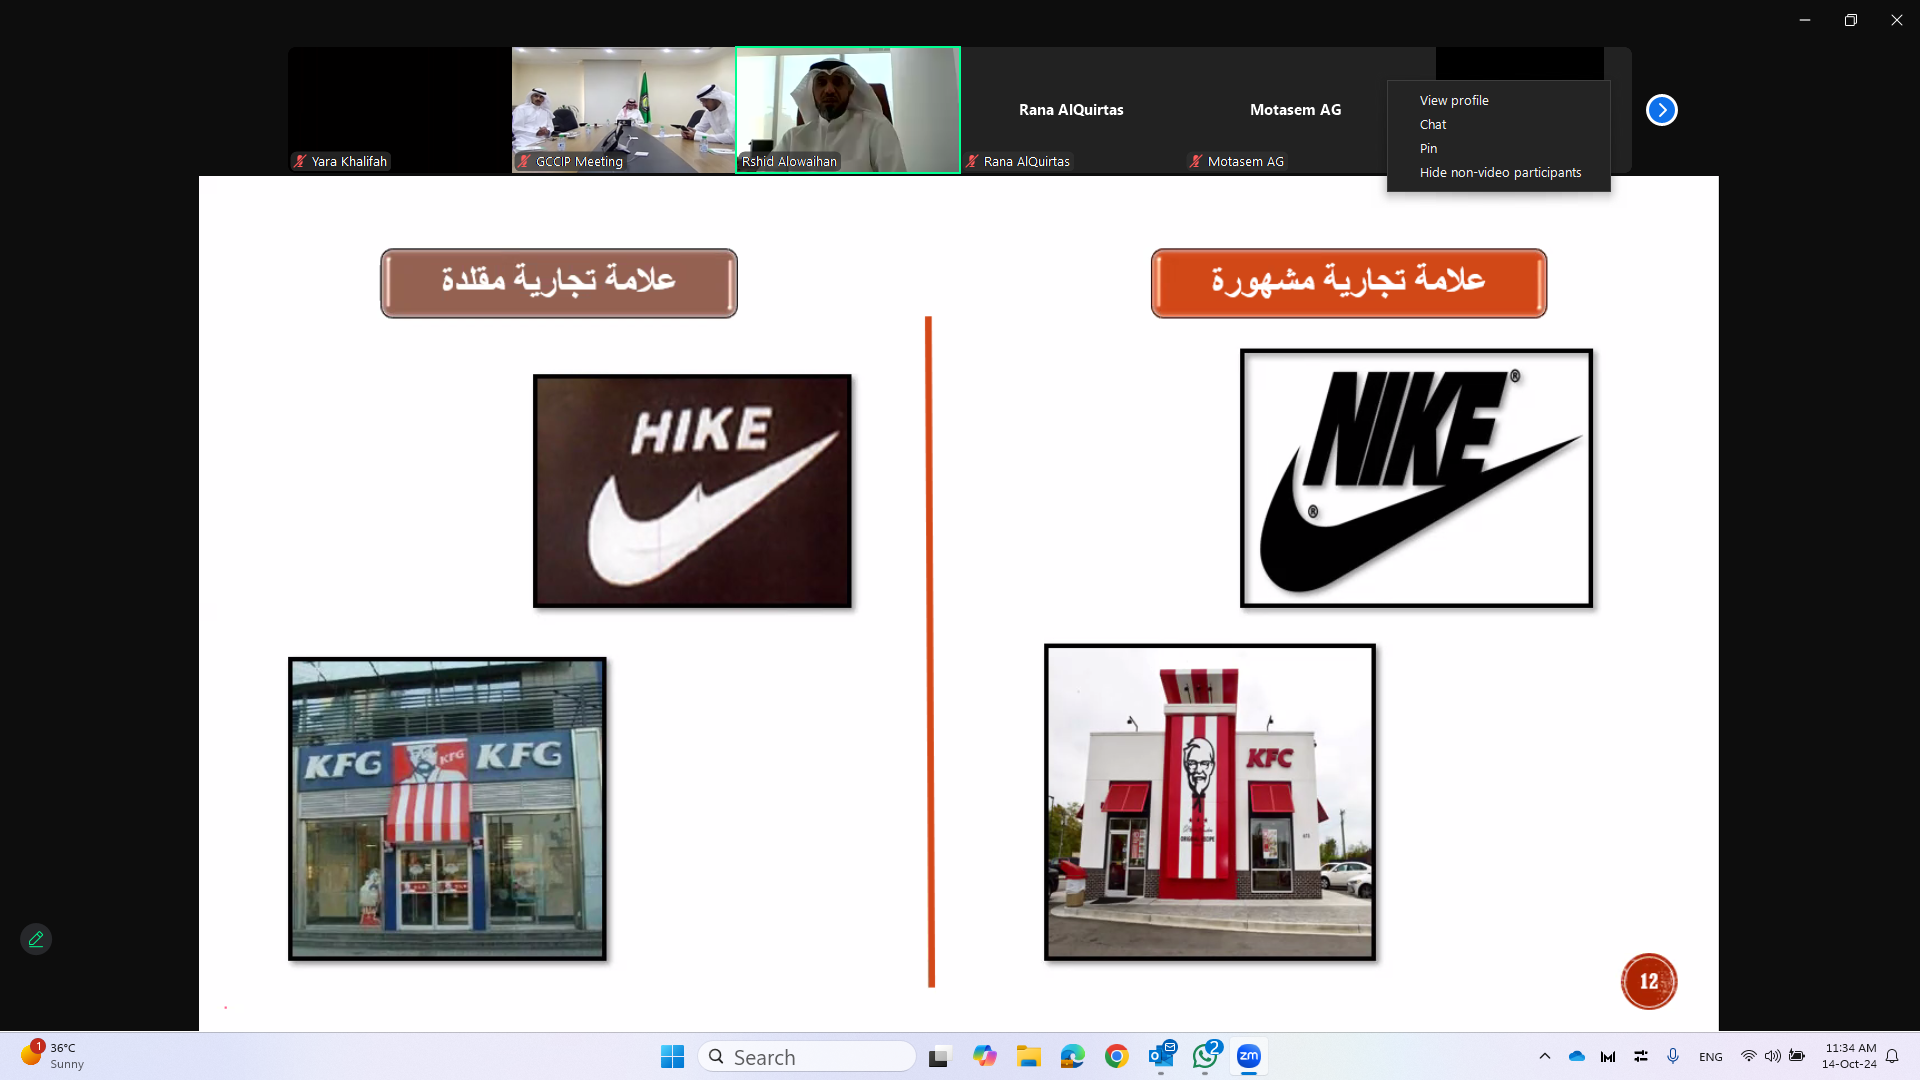Open Outlook from the taskbar

pos(1161,1056)
